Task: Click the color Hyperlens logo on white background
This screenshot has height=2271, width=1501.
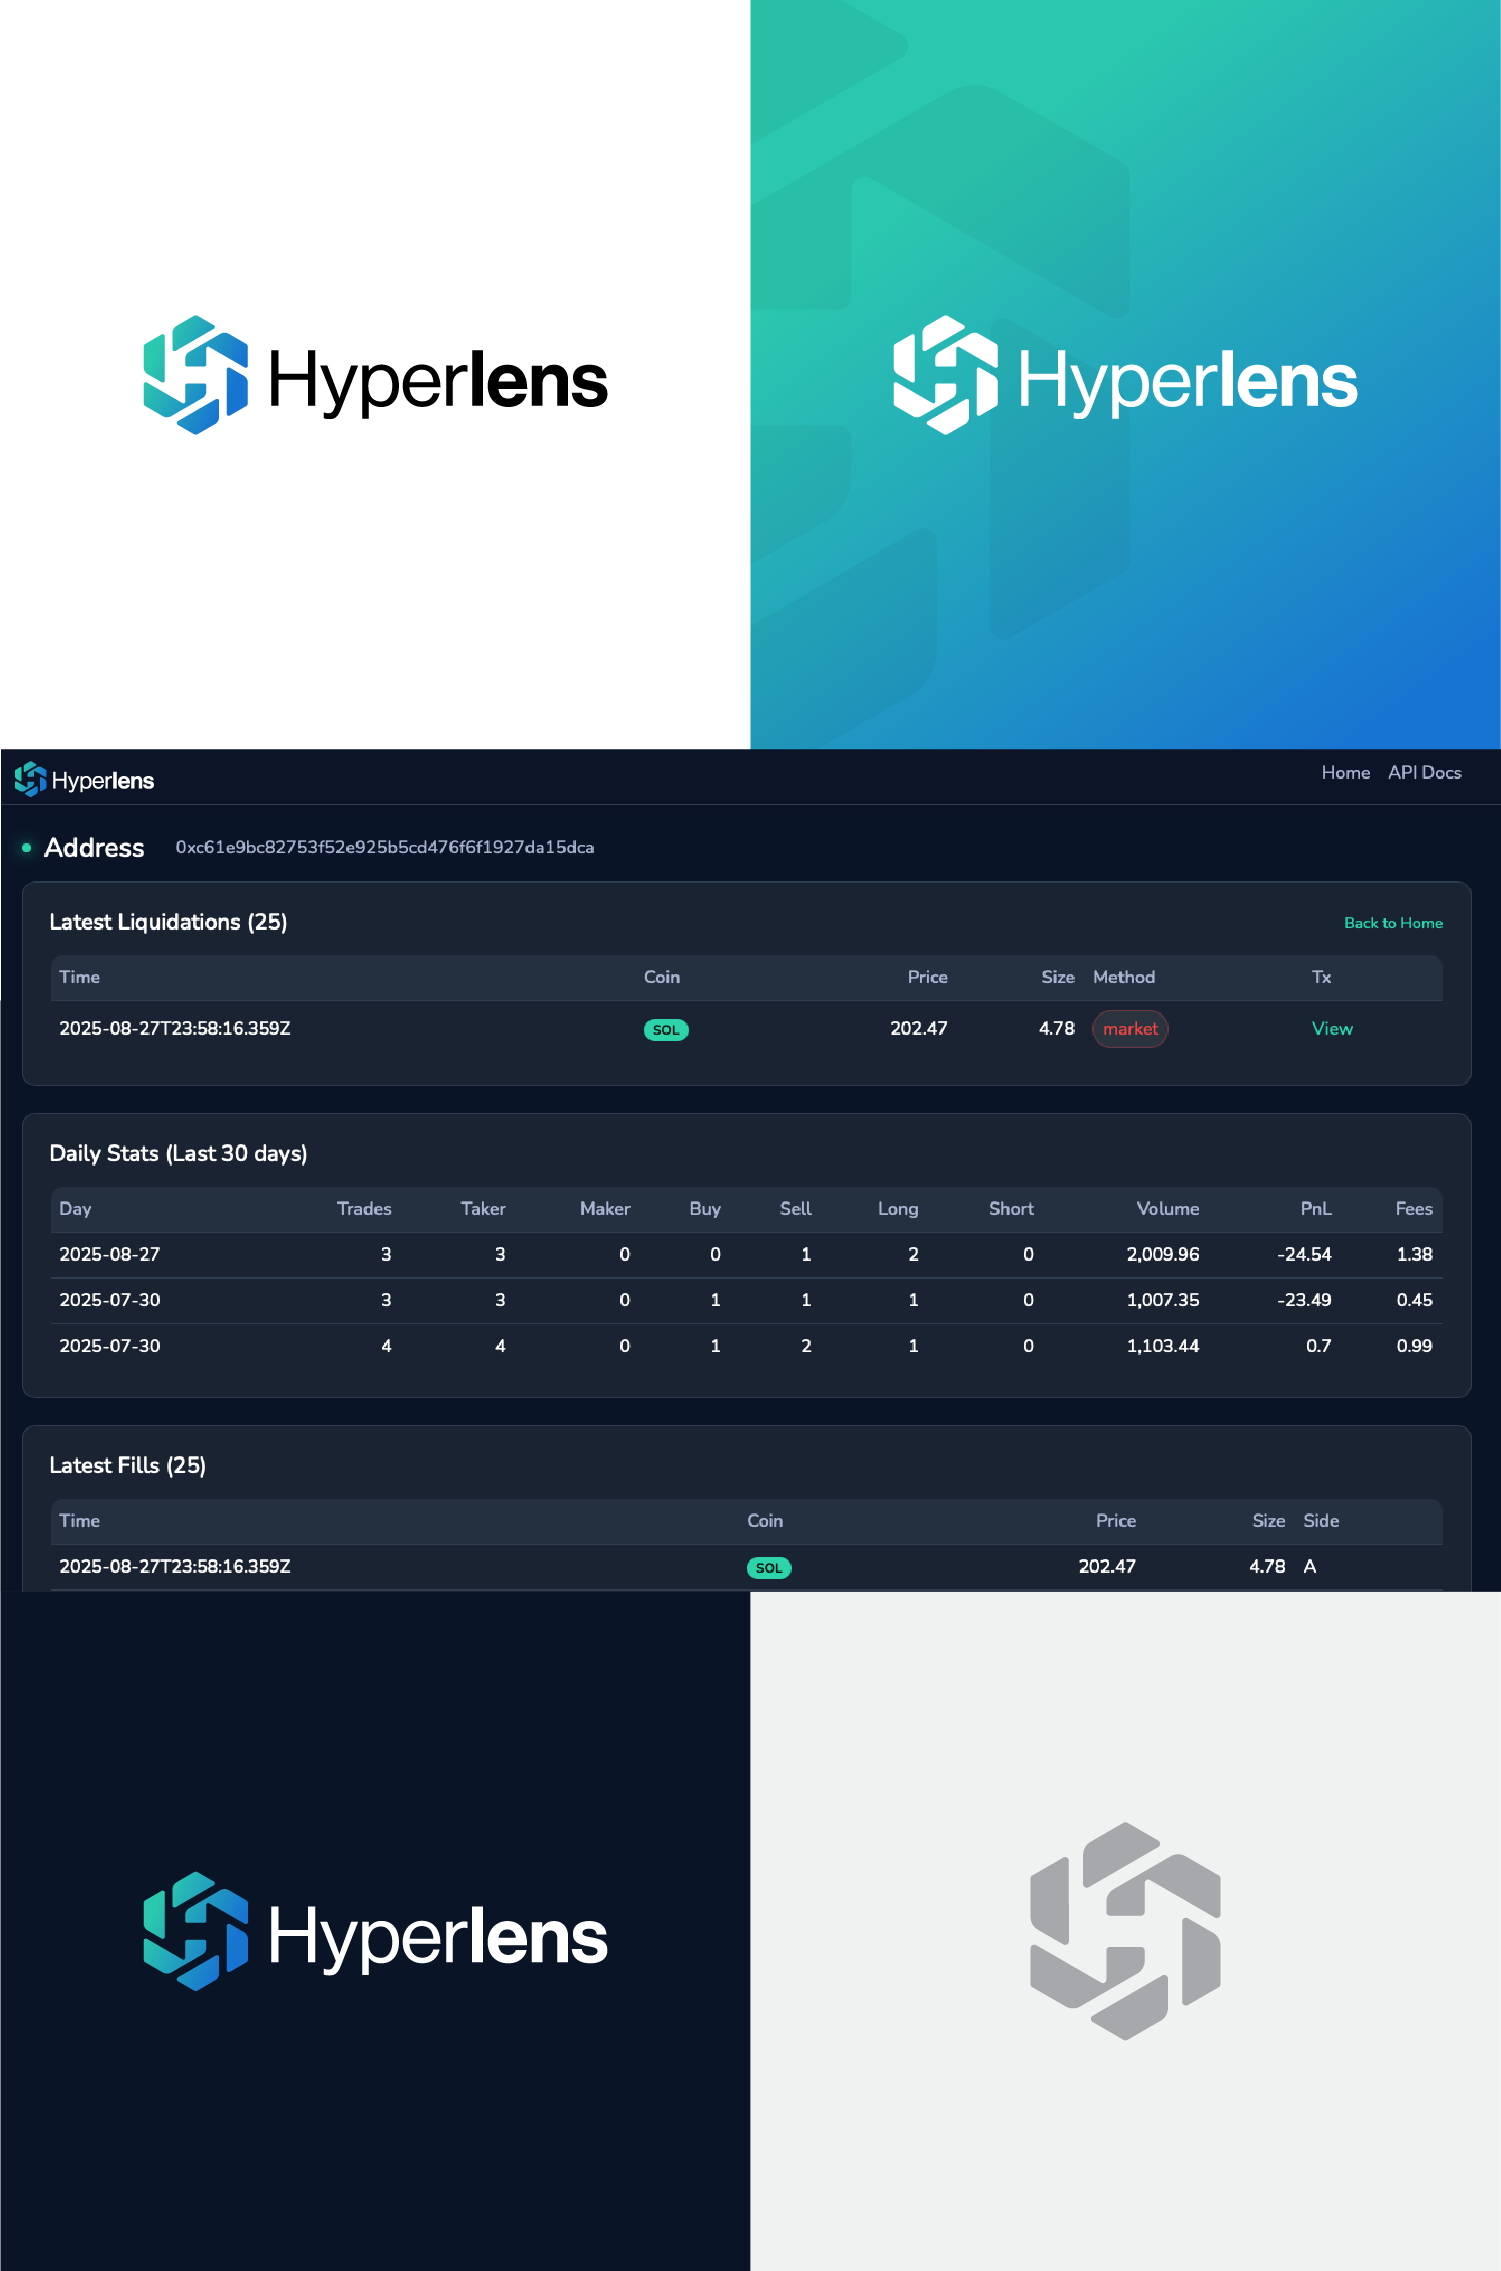Action: click(x=375, y=375)
